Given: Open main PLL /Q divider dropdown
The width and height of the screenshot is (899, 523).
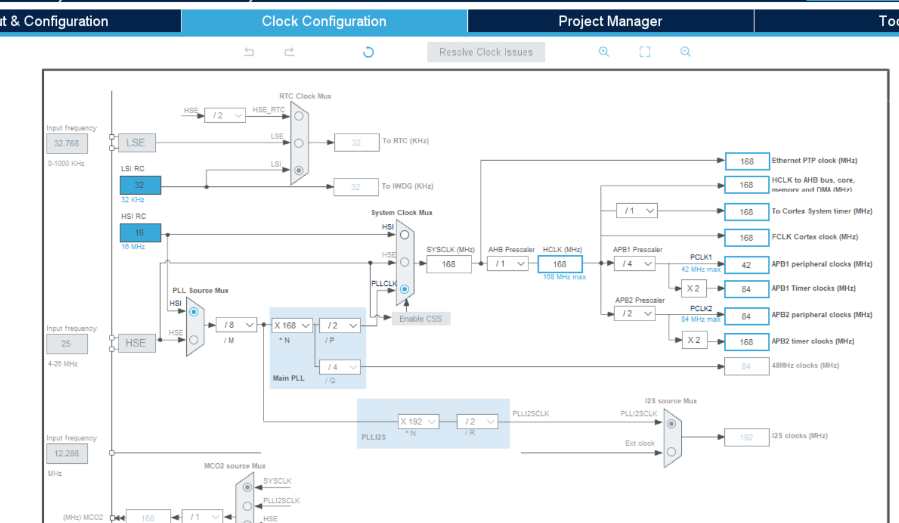Looking at the screenshot, I should (x=339, y=367).
